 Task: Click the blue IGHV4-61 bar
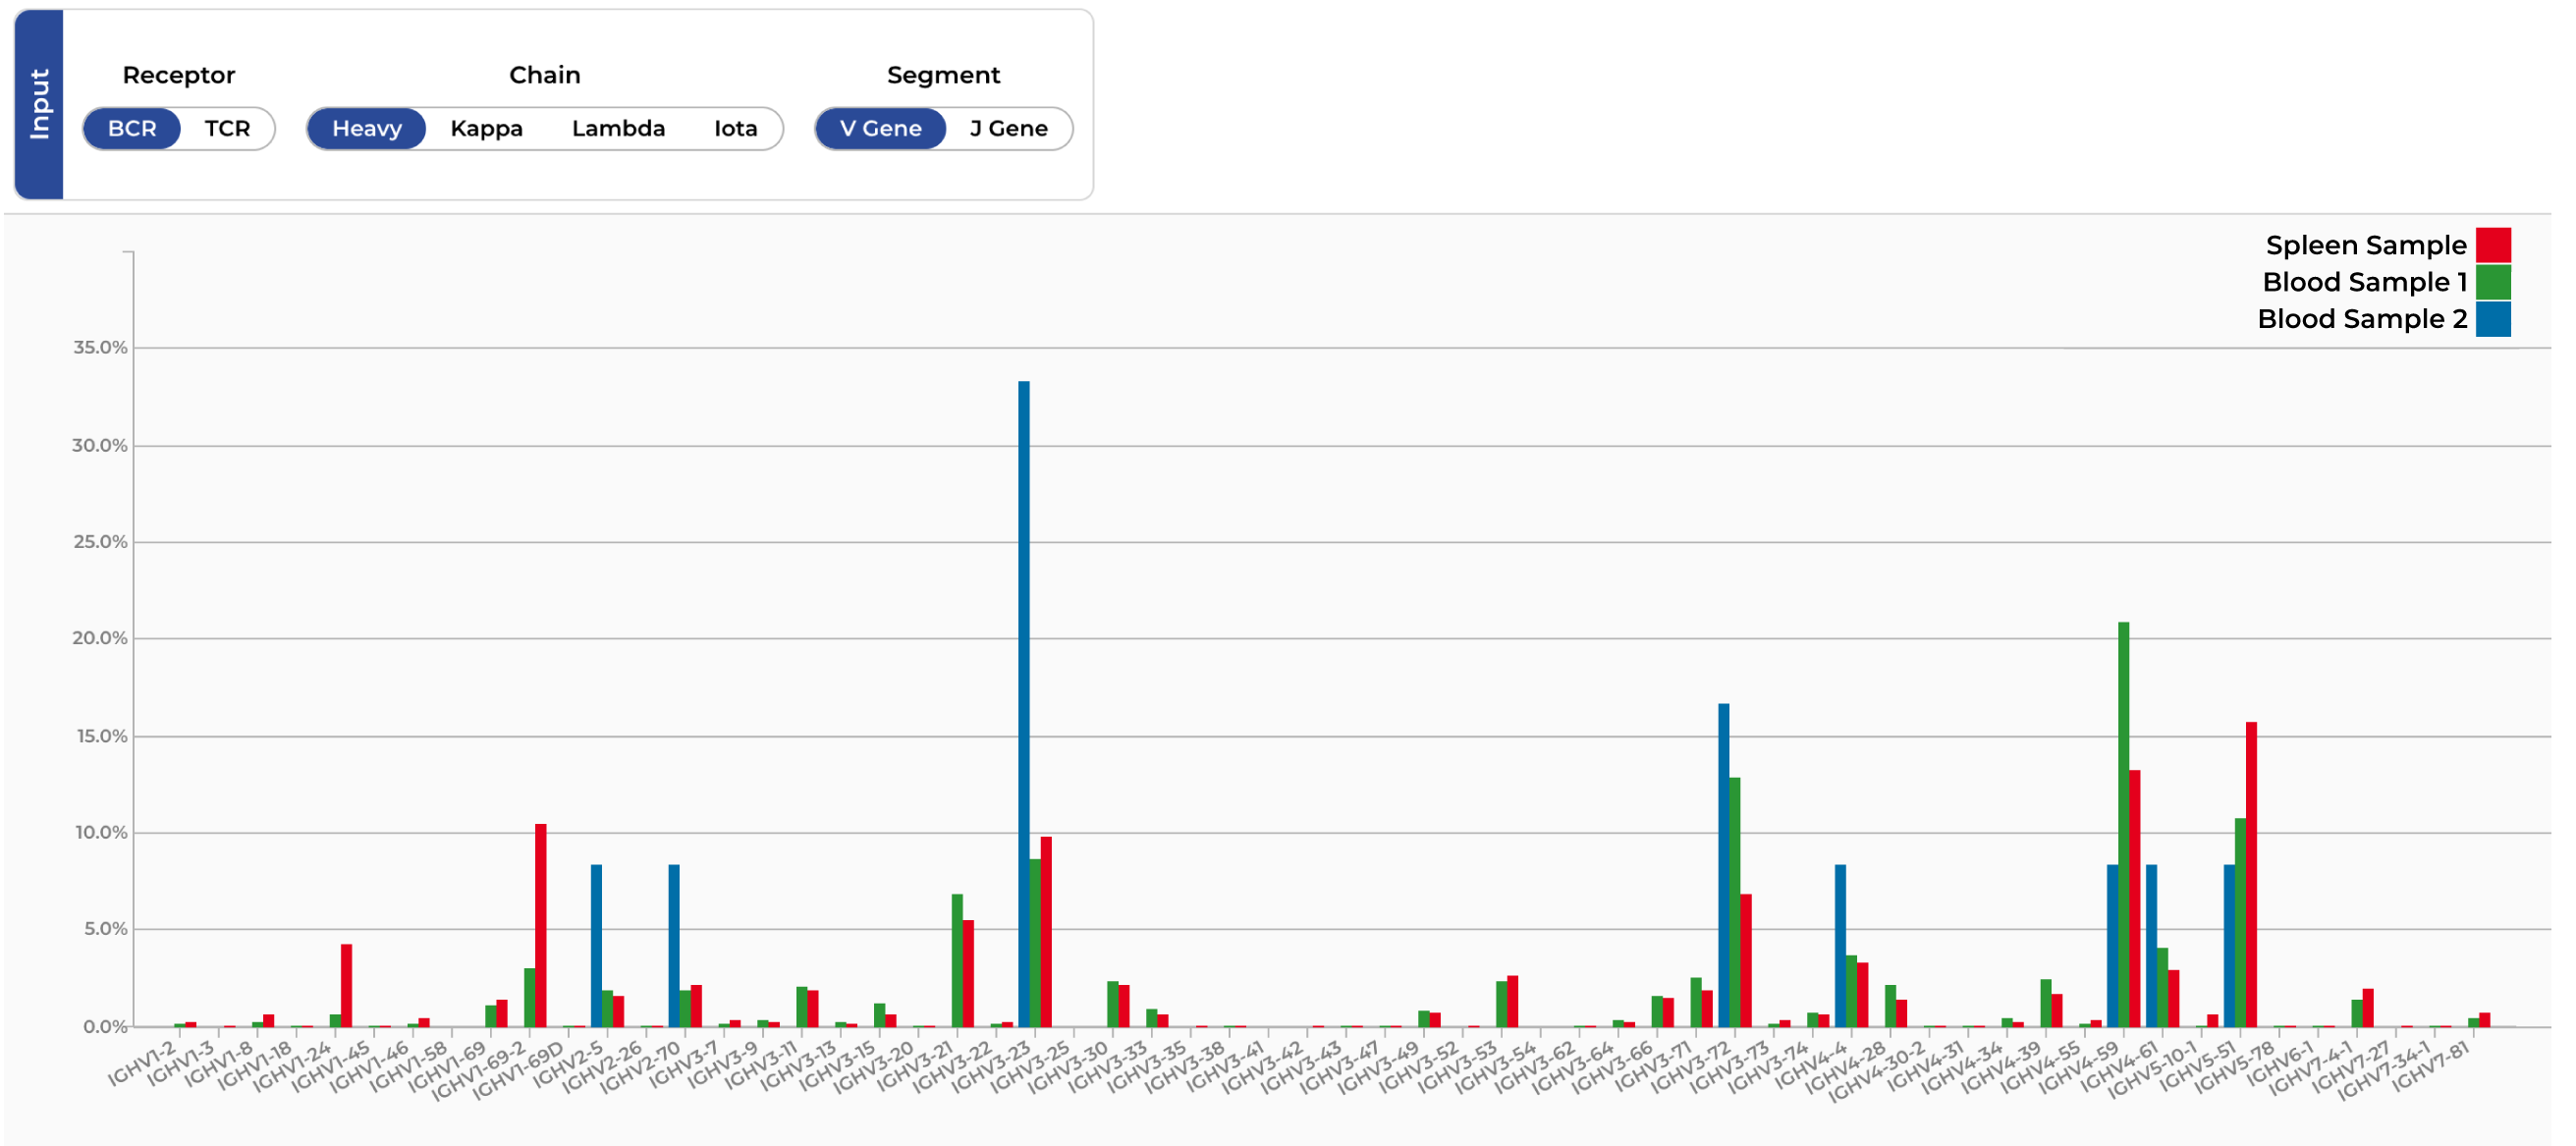(x=2151, y=946)
